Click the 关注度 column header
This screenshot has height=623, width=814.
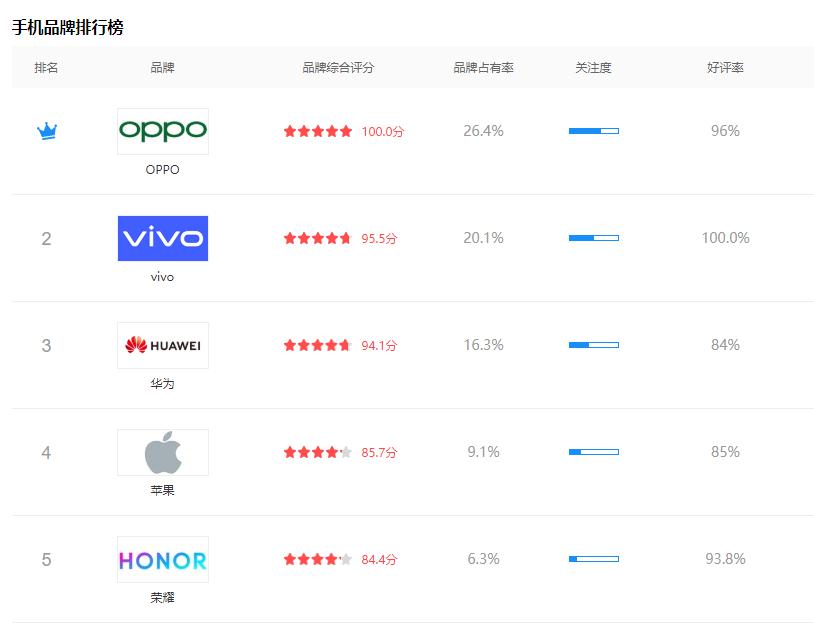593,68
